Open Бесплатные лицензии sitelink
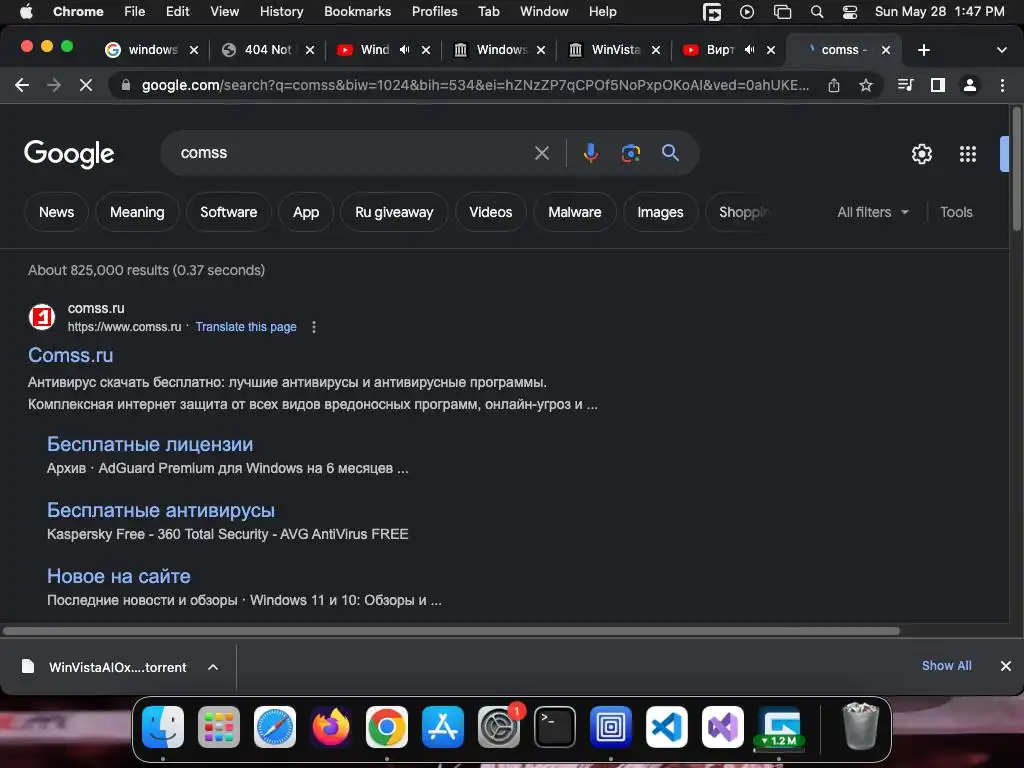 [x=150, y=444]
